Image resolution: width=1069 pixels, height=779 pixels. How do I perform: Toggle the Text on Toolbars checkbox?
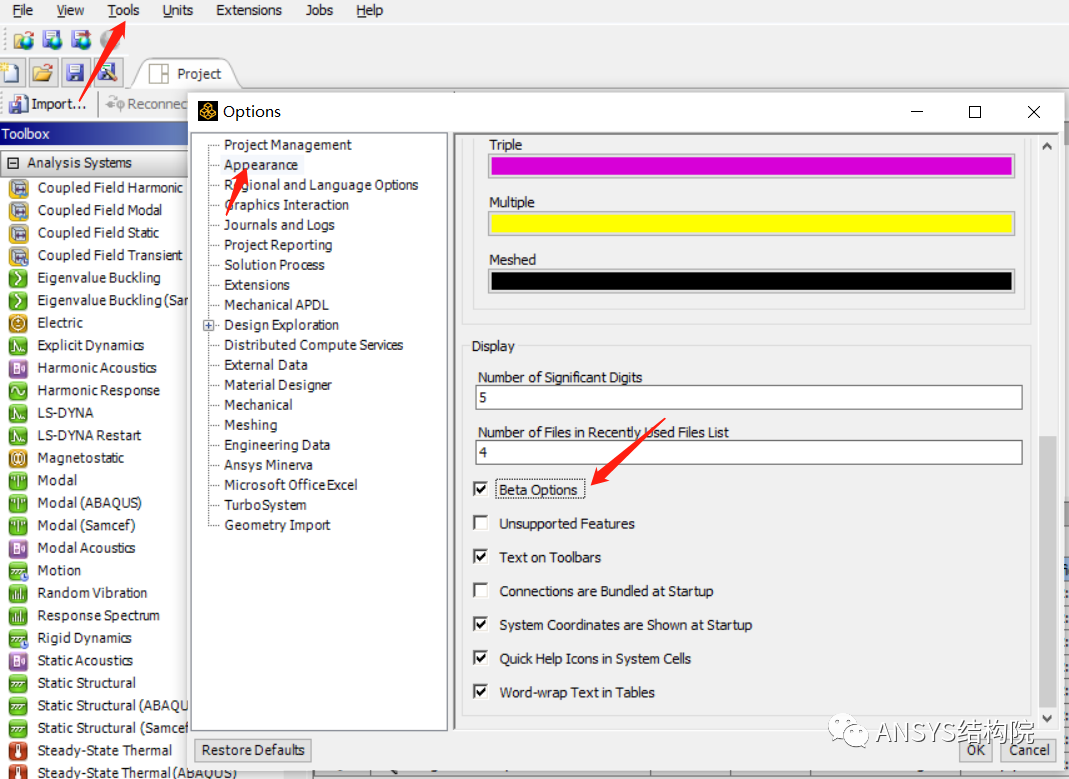click(x=481, y=556)
